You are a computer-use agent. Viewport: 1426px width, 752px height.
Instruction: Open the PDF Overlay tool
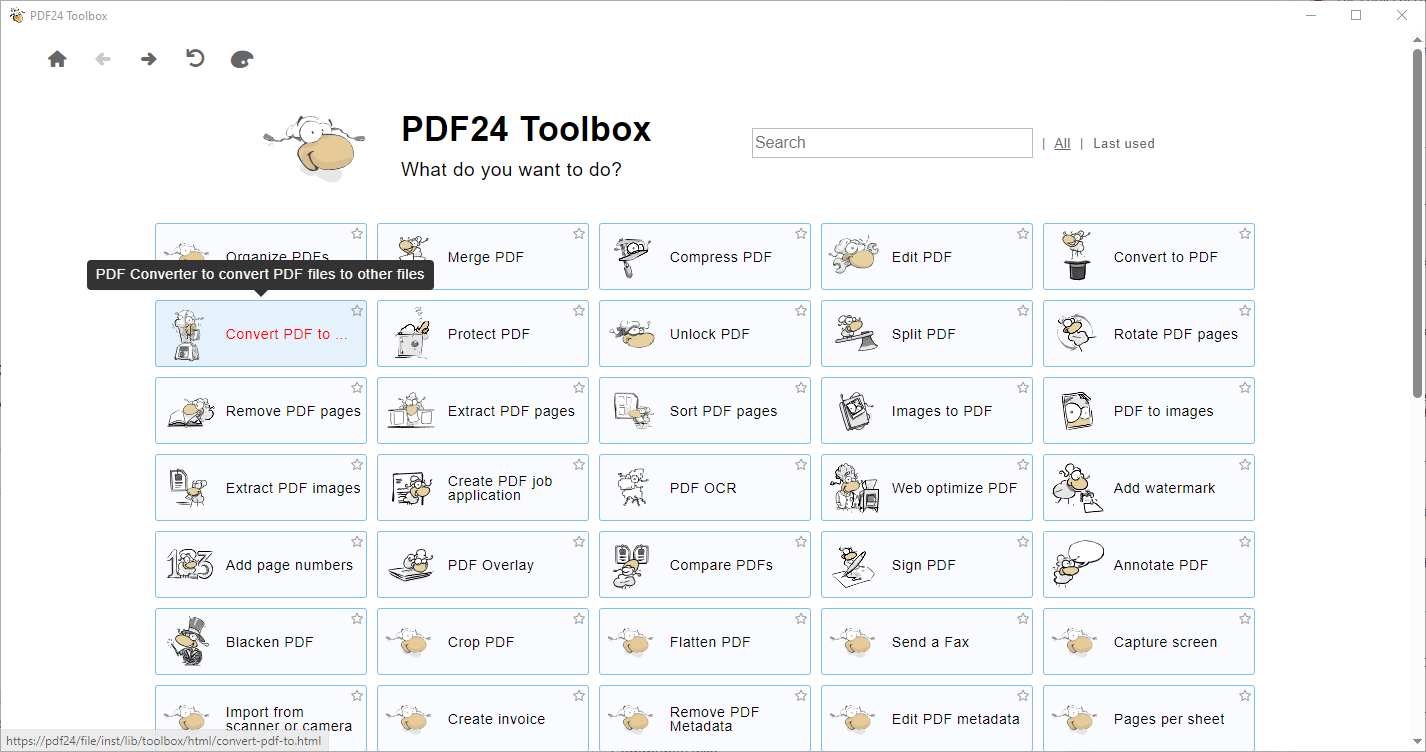point(483,565)
